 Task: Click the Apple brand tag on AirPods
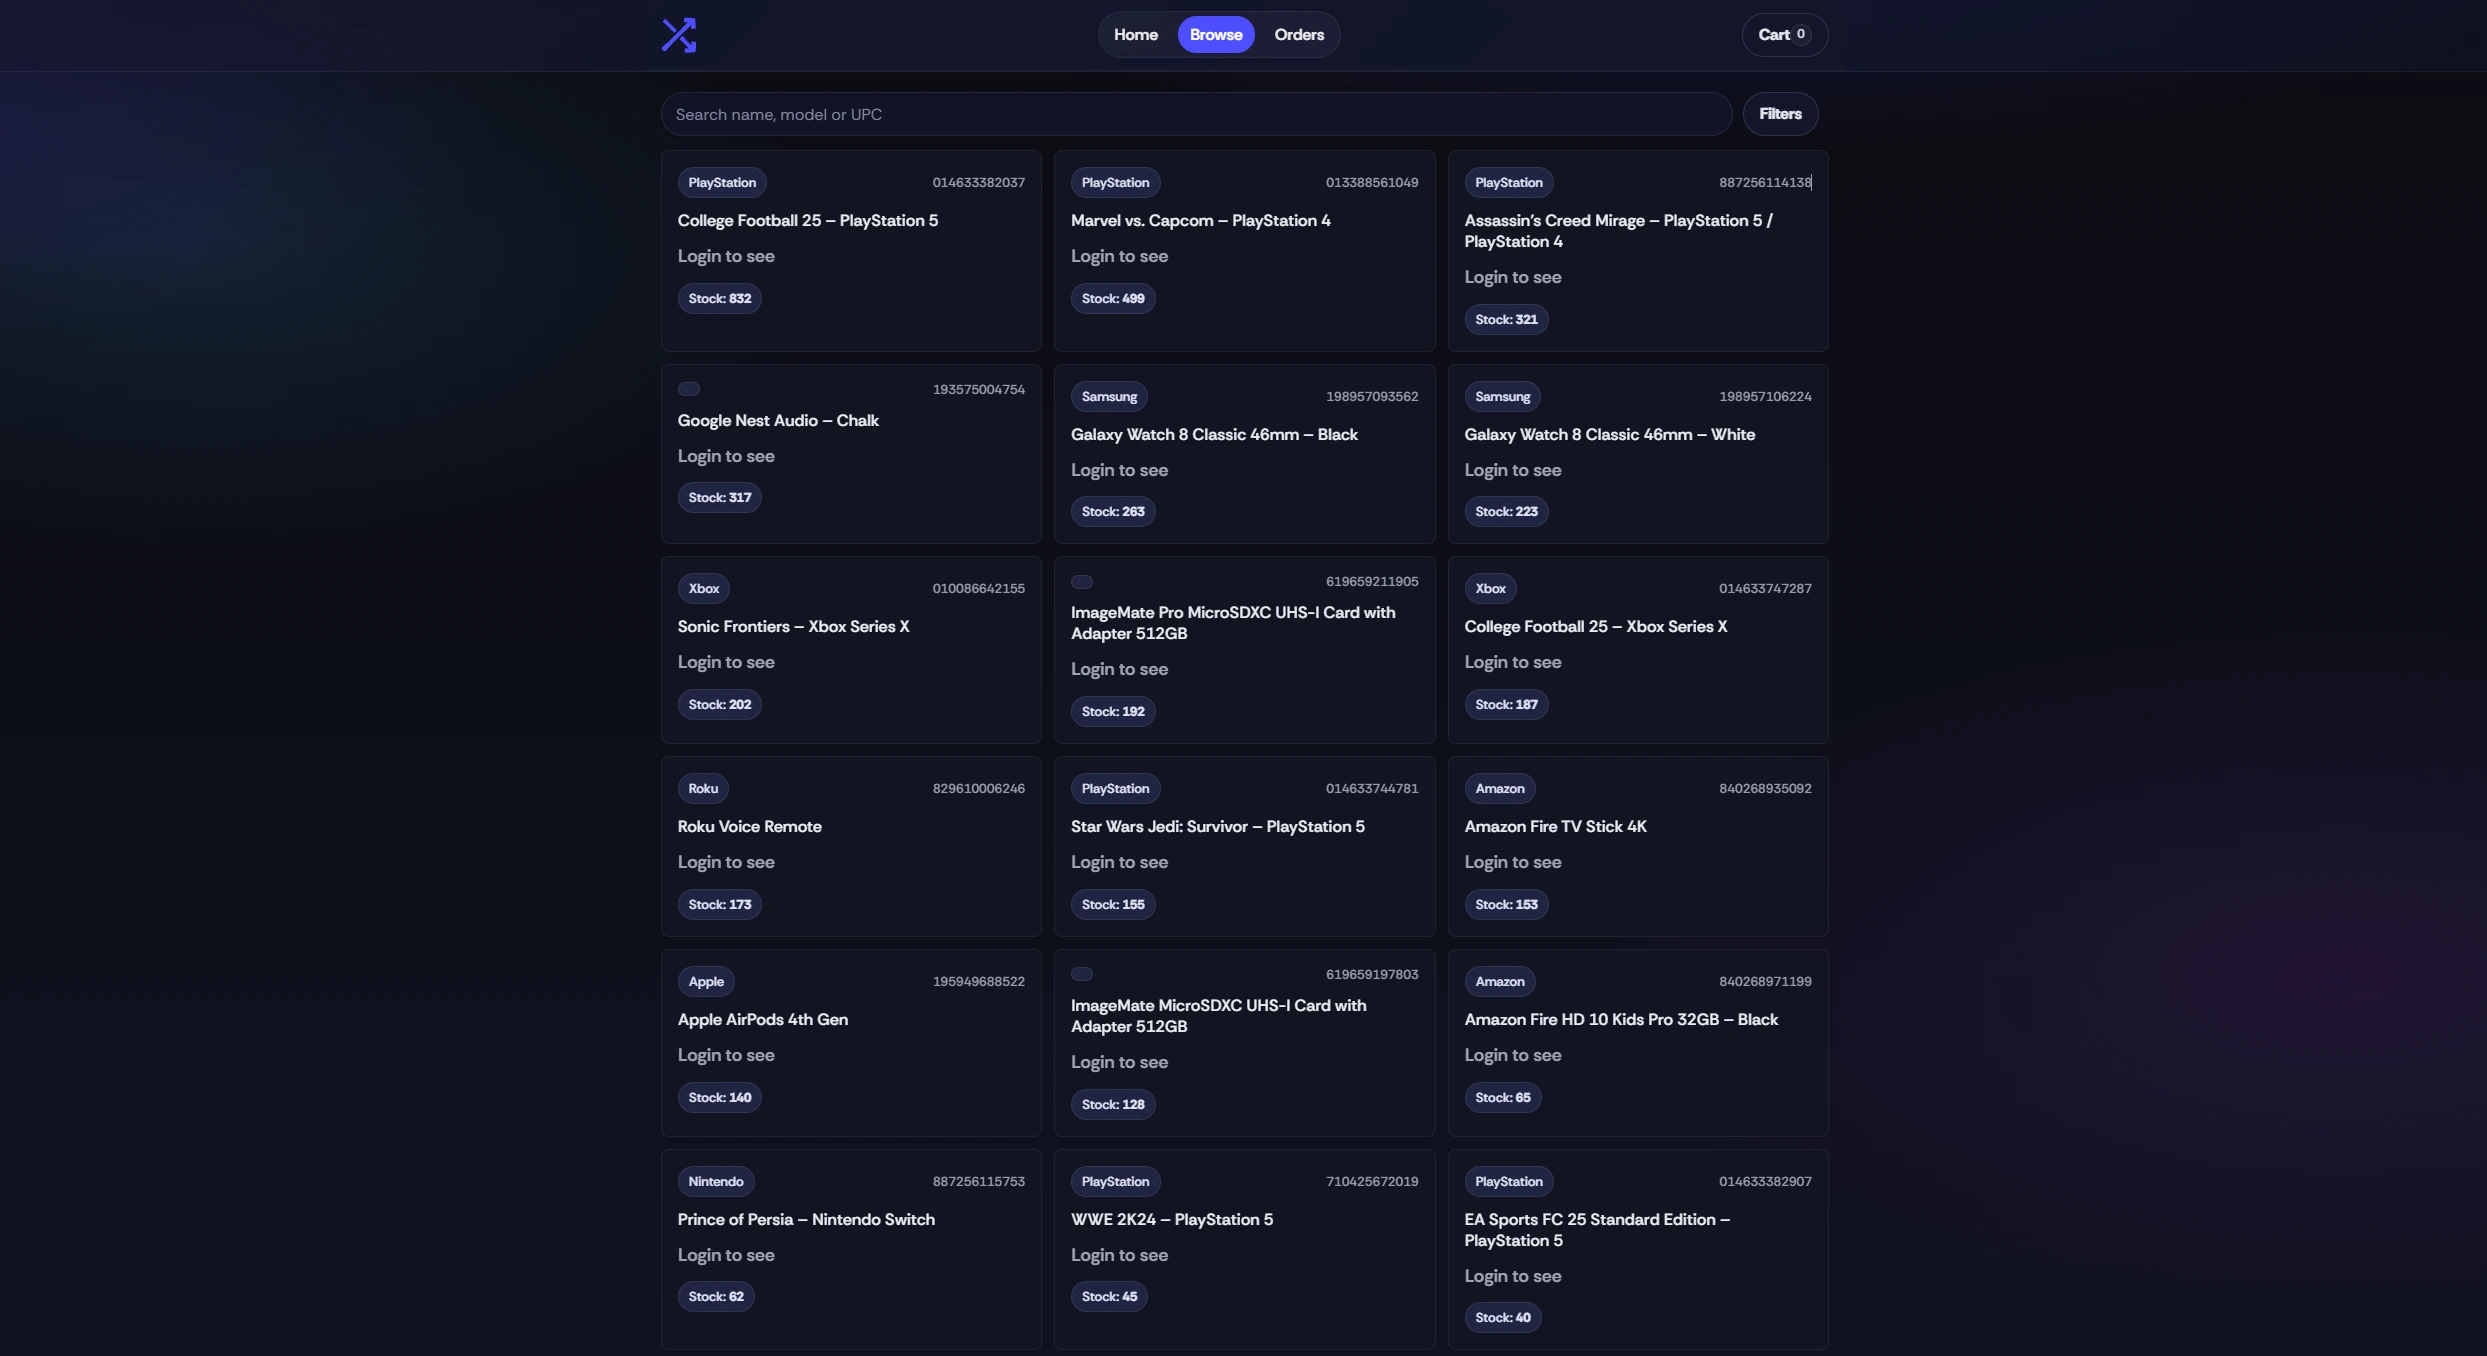(705, 982)
